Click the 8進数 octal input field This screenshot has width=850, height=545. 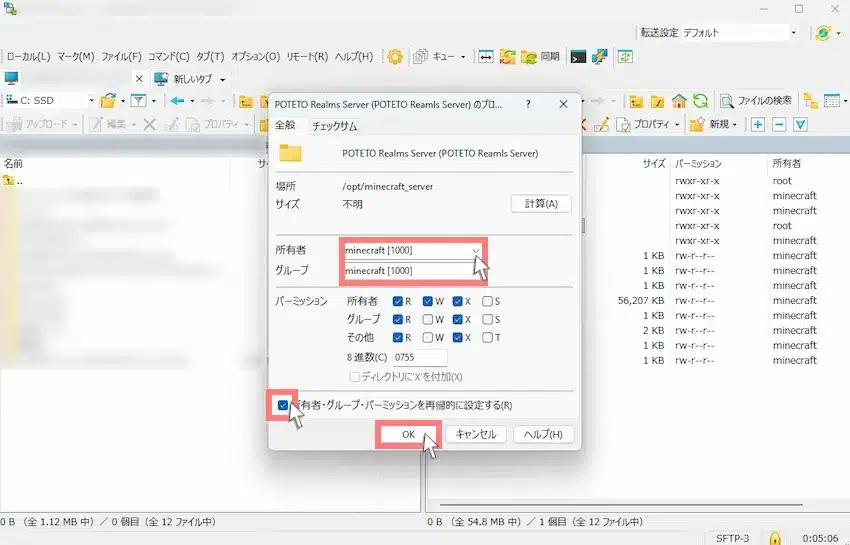pyautogui.click(x=420, y=357)
